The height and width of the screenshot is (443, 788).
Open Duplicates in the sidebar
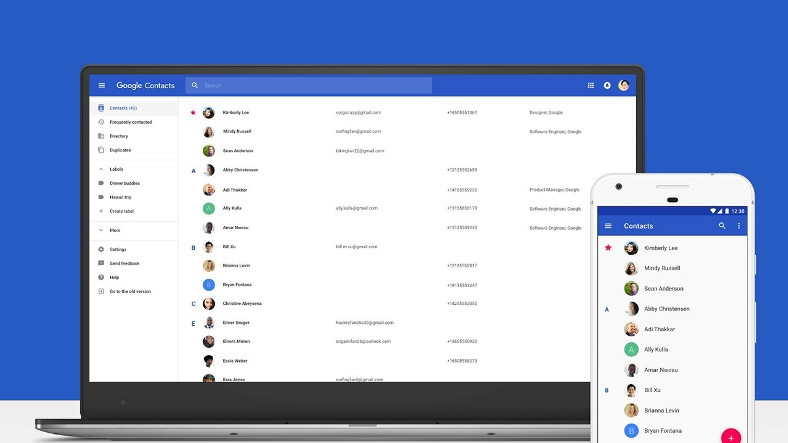click(x=120, y=150)
